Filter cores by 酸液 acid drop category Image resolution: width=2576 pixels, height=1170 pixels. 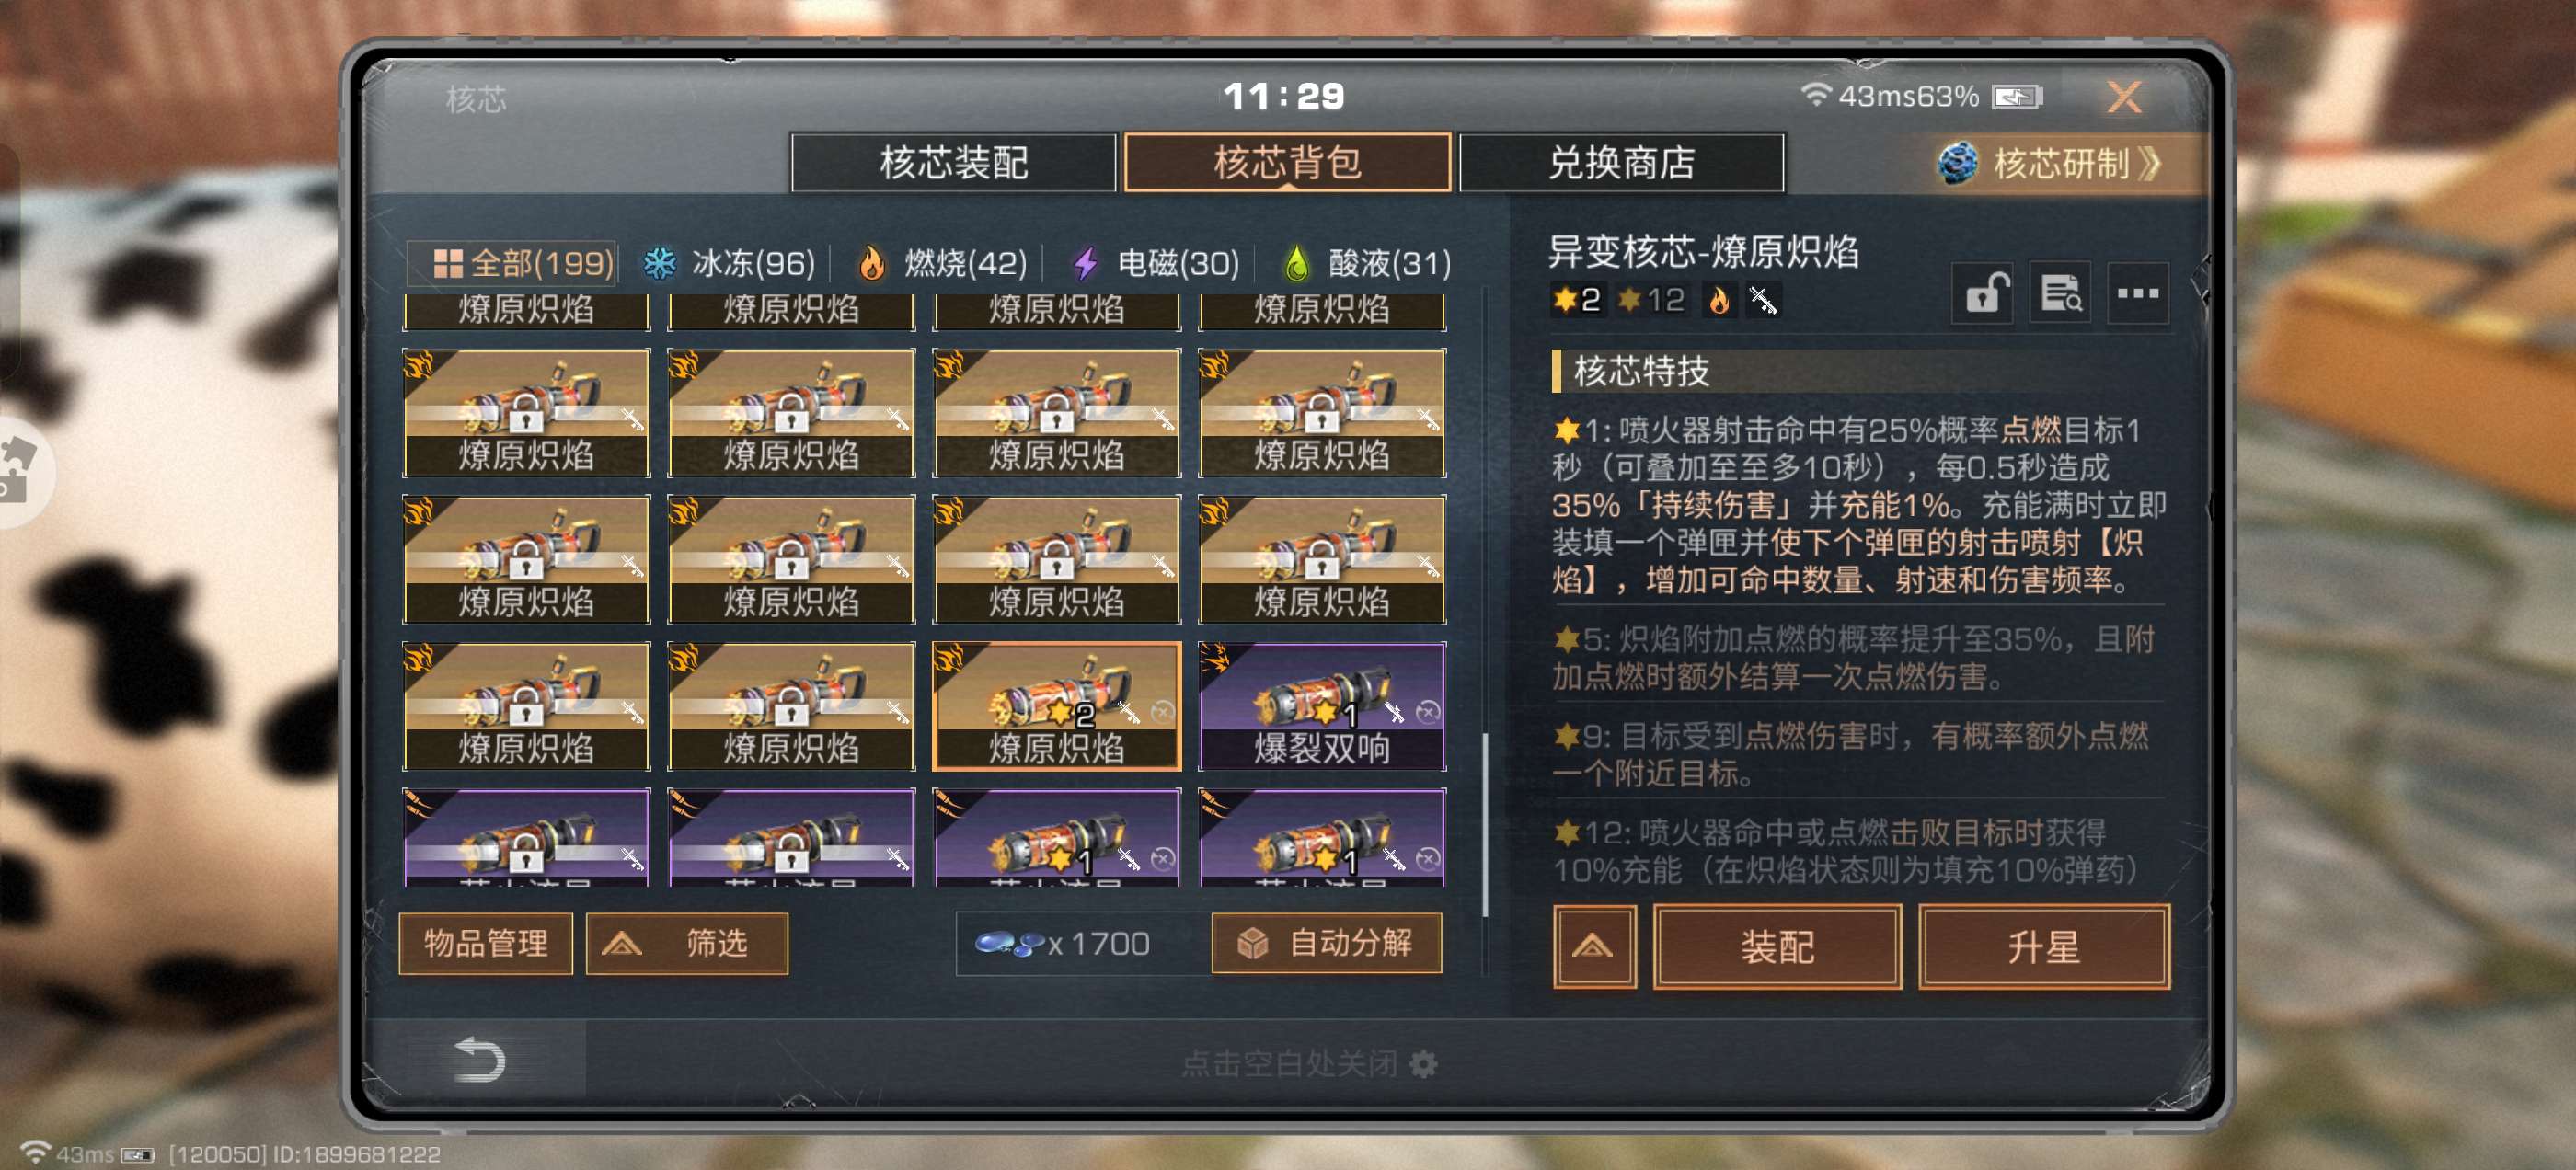point(1367,264)
